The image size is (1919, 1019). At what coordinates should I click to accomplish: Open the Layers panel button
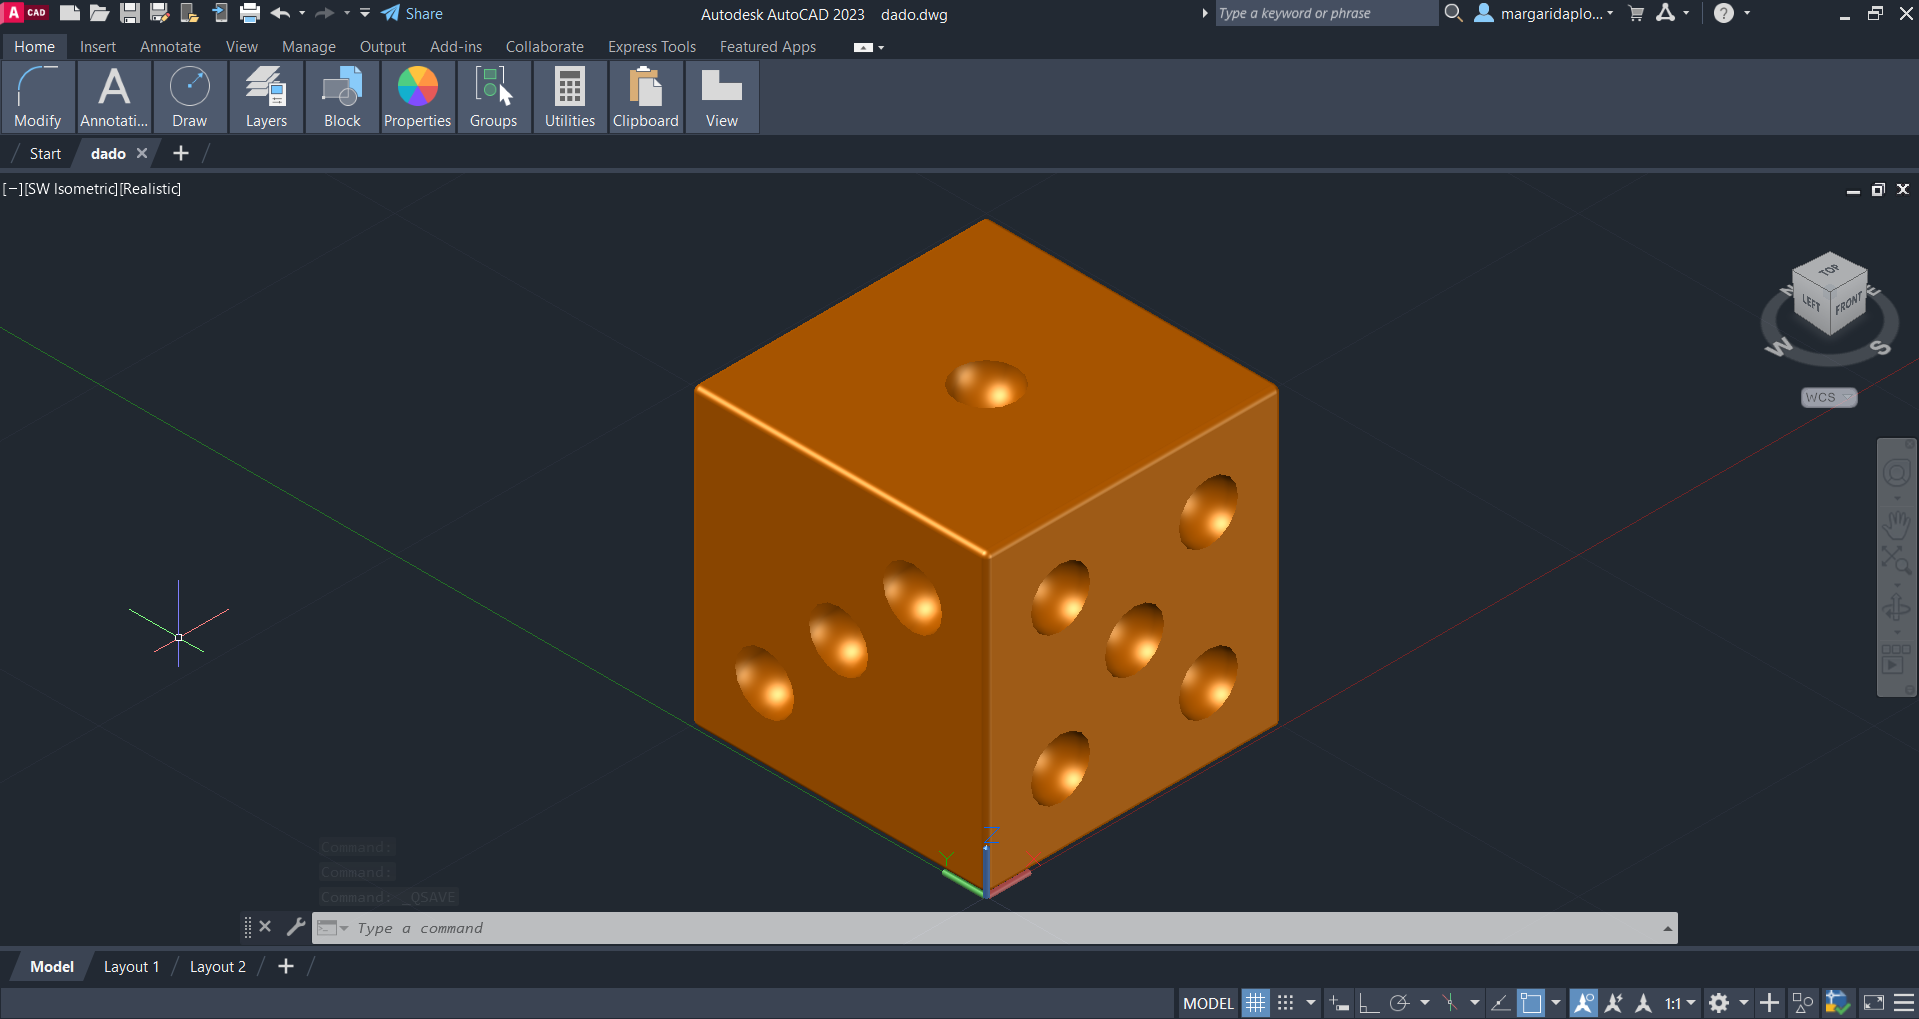(266, 97)
